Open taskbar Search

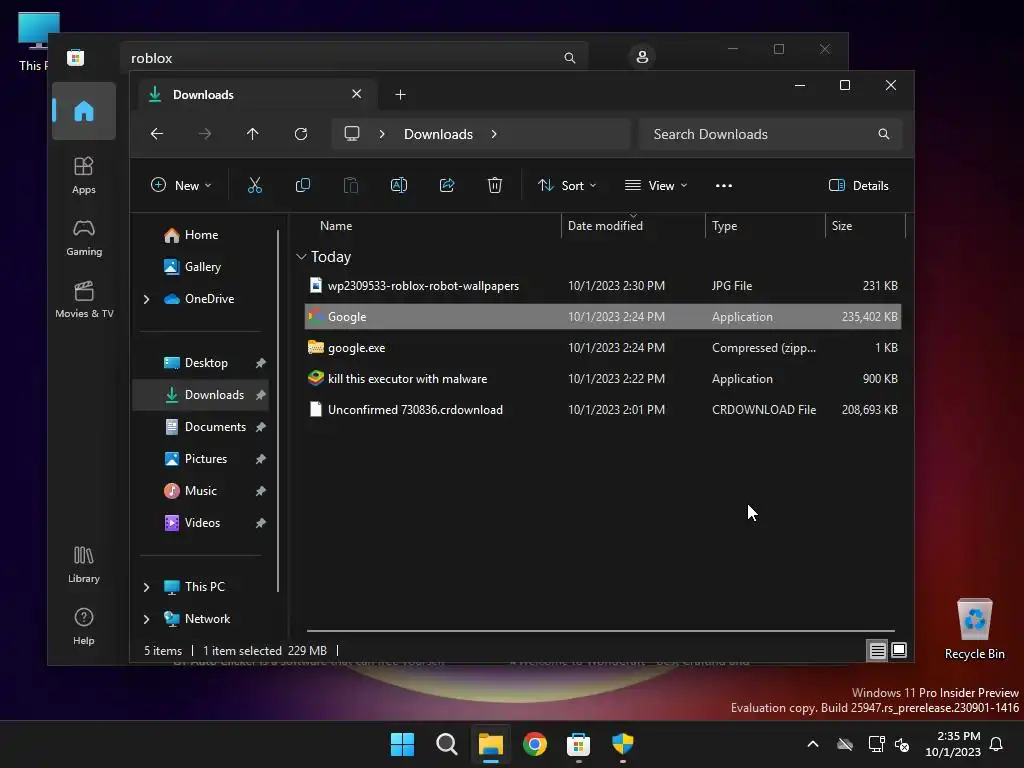[447, 744]
